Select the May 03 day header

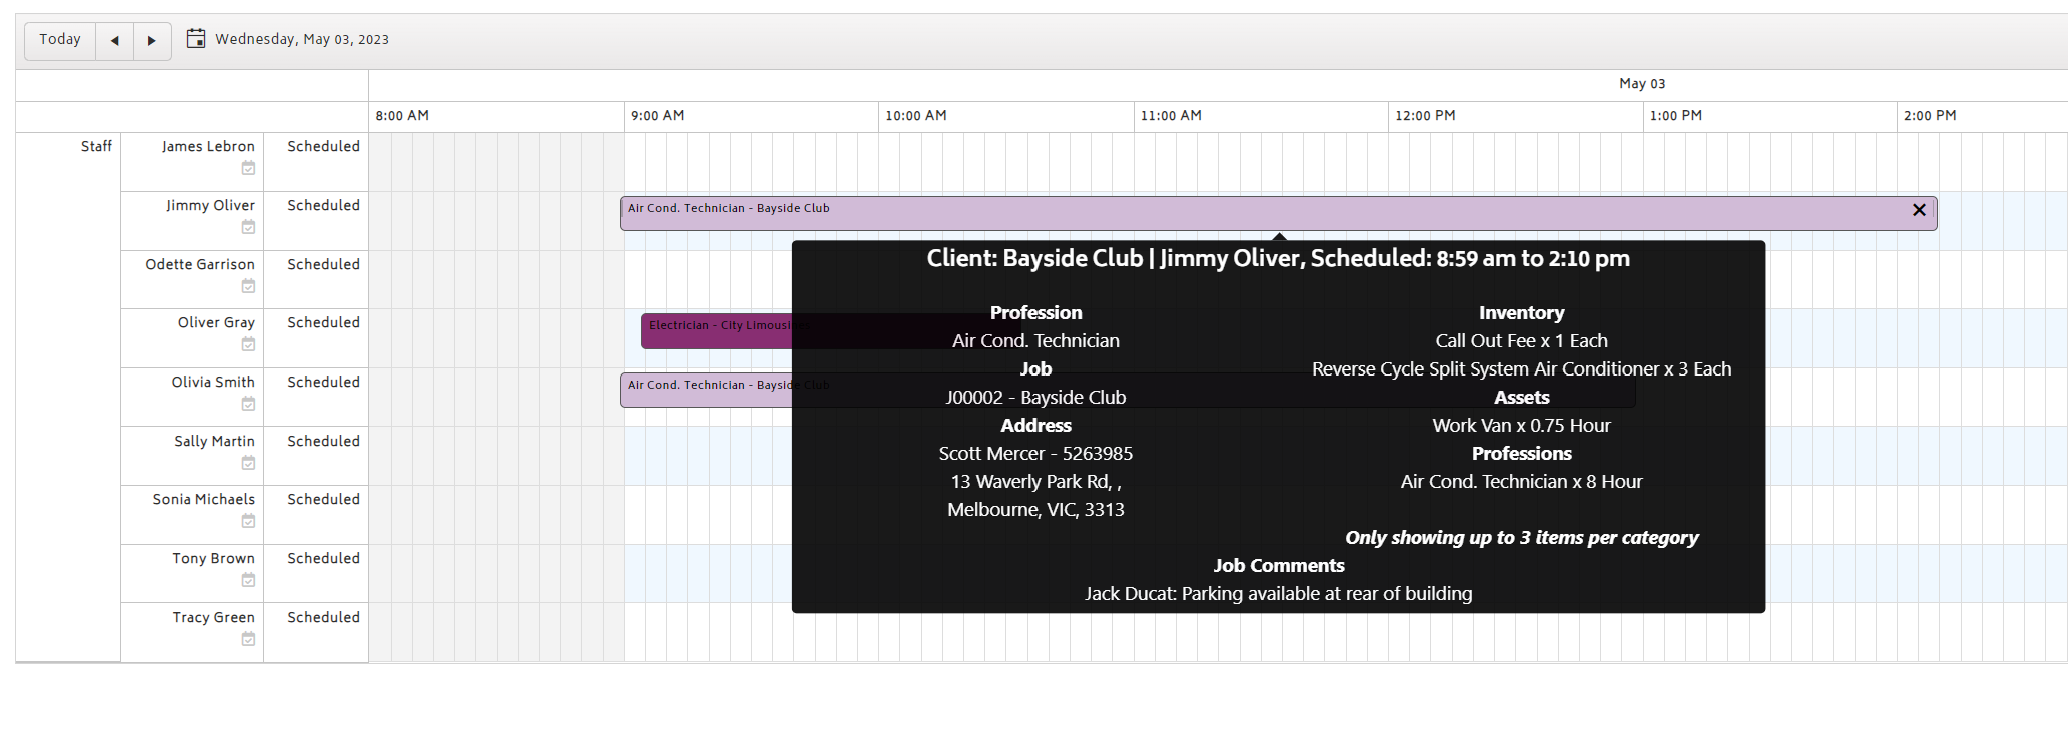point(1642,84)
